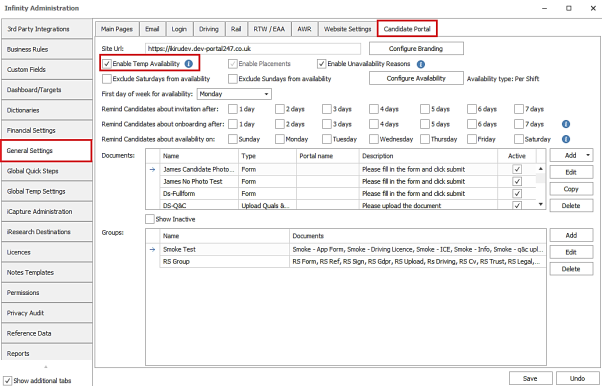
Task: Toggle Show additional tabs checkbox
Action: tap(8, 381)
